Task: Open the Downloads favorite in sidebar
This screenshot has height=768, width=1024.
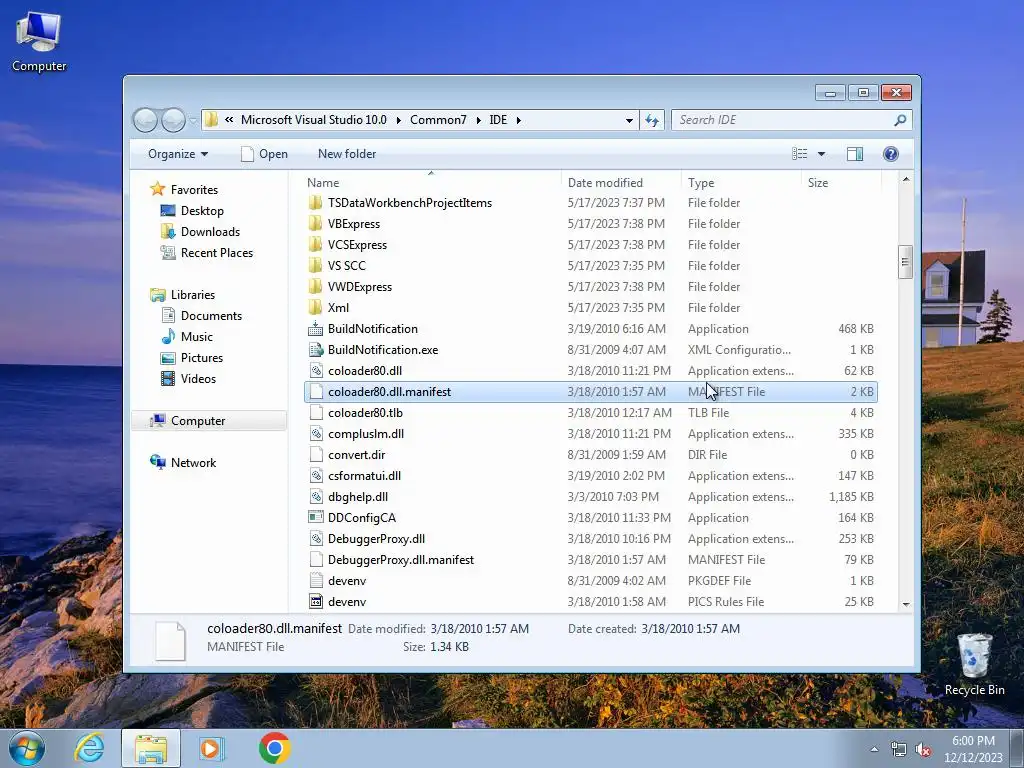Action: point(210,232)
